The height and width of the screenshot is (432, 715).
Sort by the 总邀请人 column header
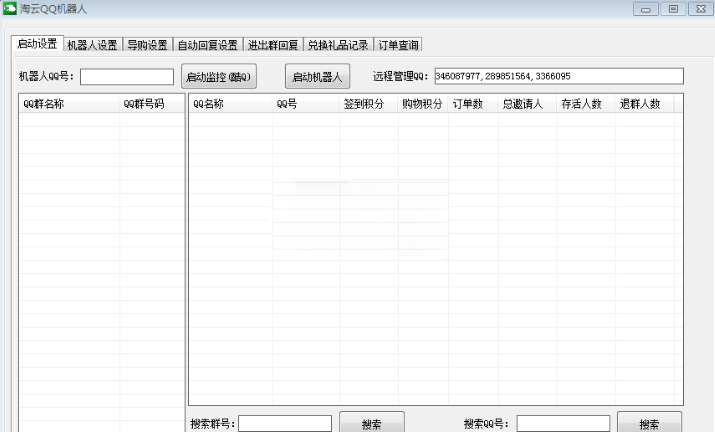528,104
